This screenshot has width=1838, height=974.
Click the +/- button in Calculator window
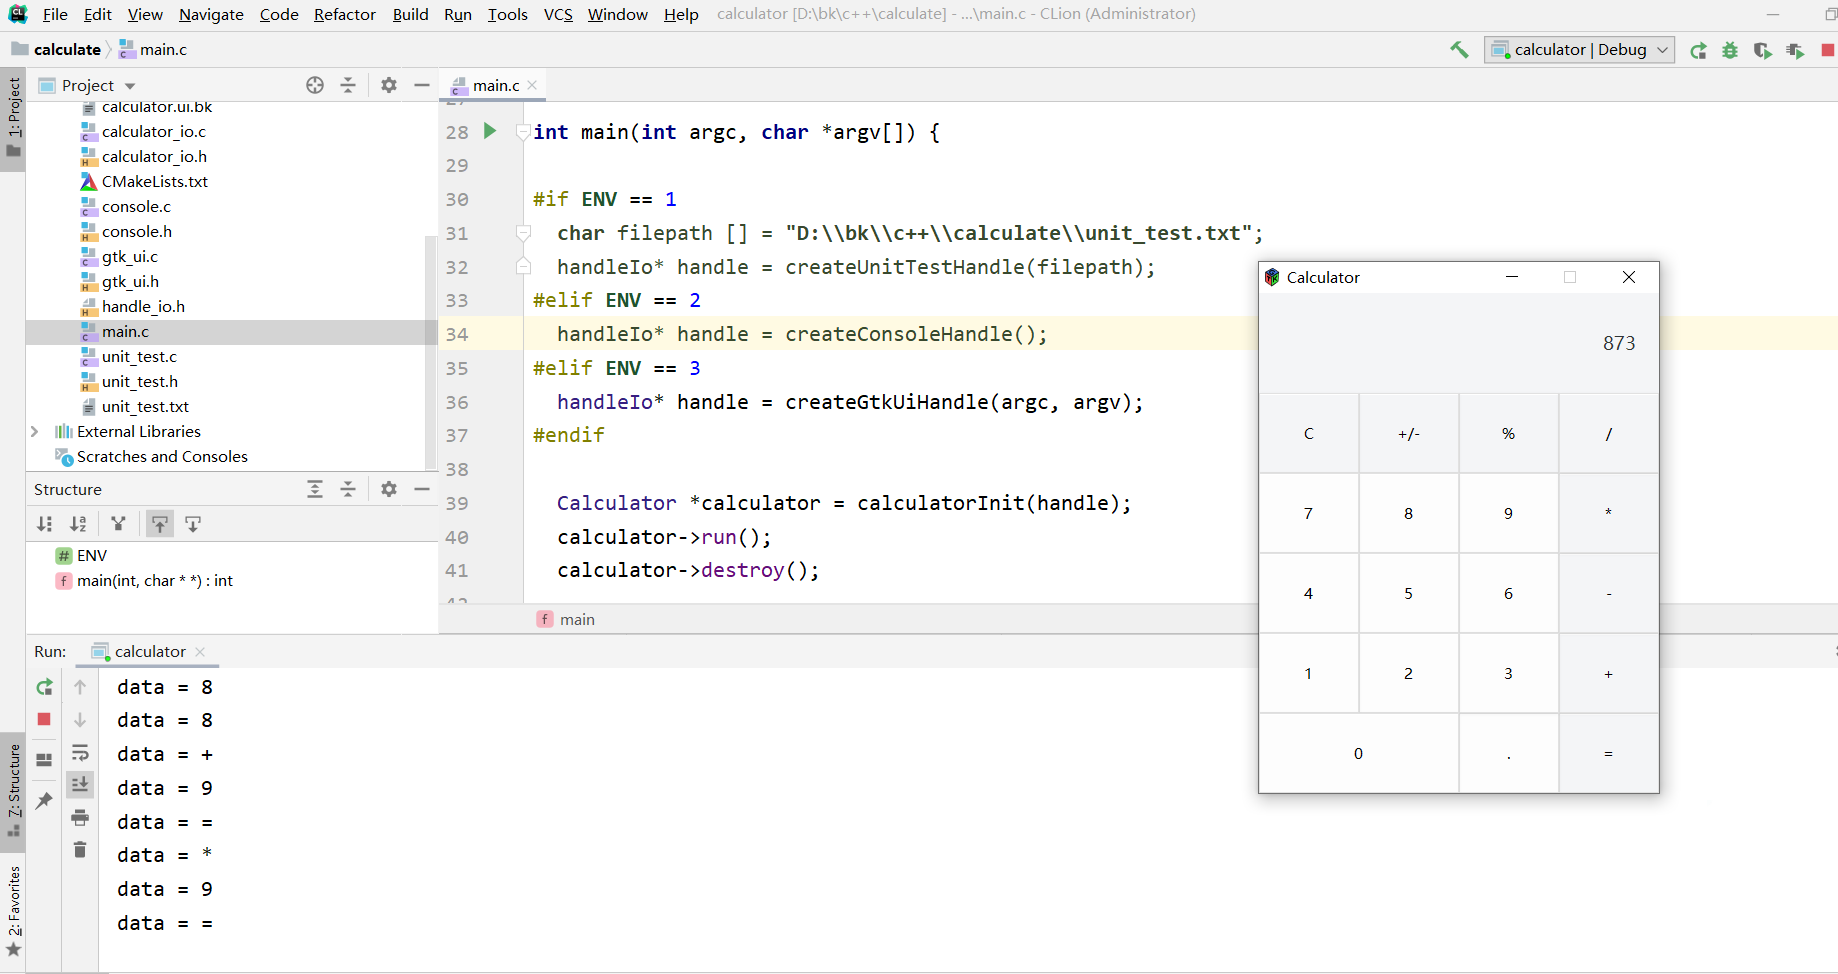[x=1408, y=433]
